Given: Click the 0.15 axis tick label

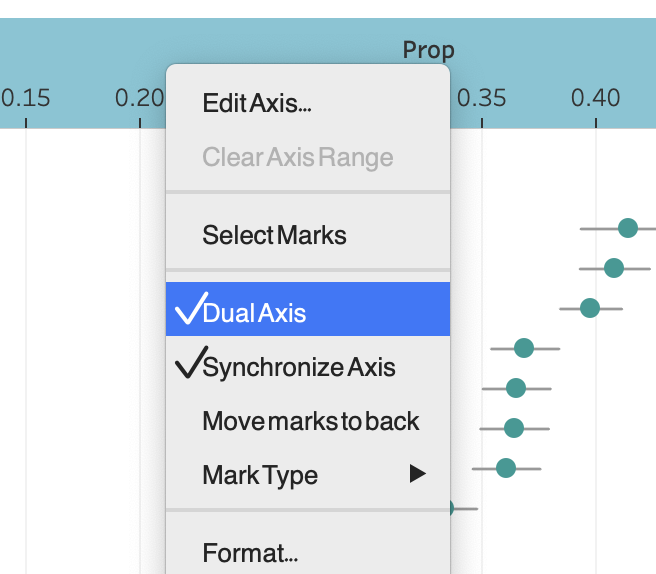Looking at the screenshot, I should tap(26, 98).
